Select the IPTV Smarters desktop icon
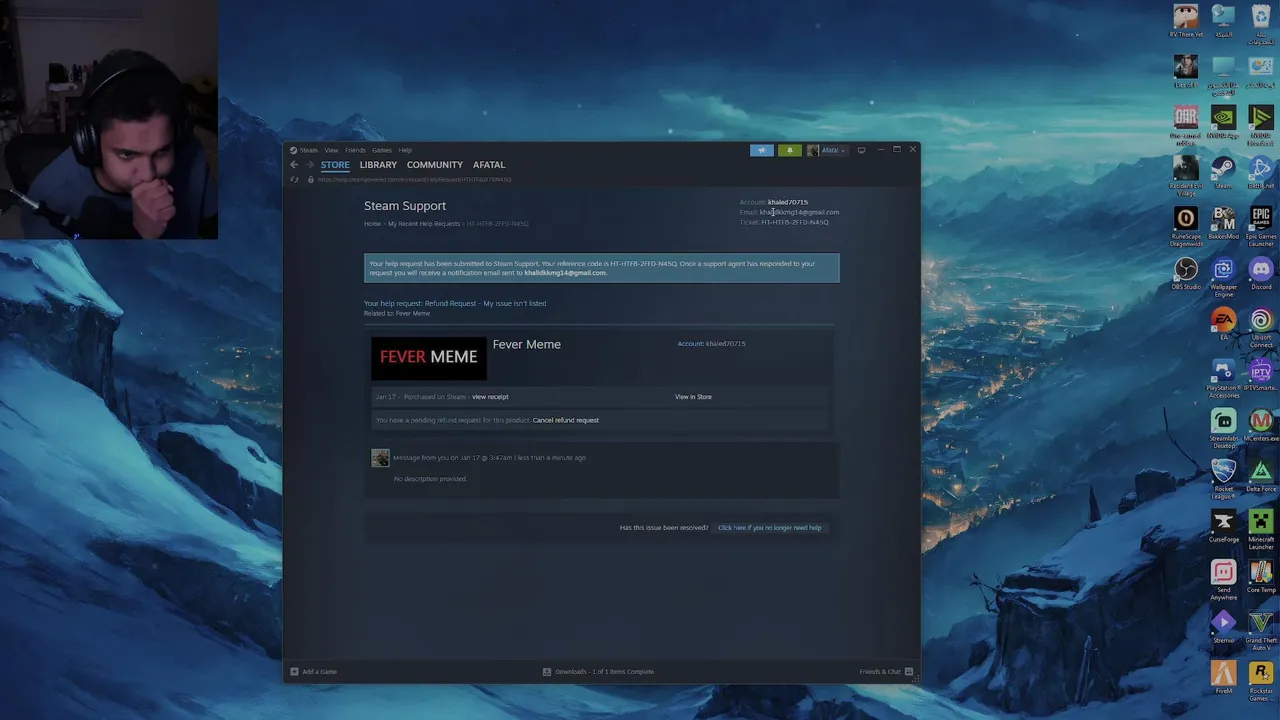Viewport: 1280px width, 720px height. pyautogui.click(x=1261, y=375)
